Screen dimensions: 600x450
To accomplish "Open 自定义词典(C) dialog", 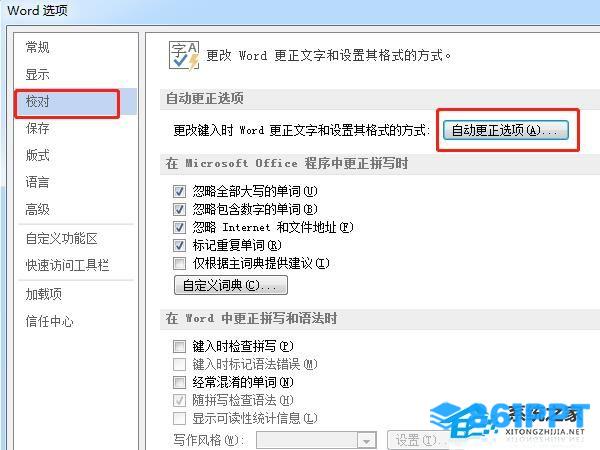I will click(231, 285).
